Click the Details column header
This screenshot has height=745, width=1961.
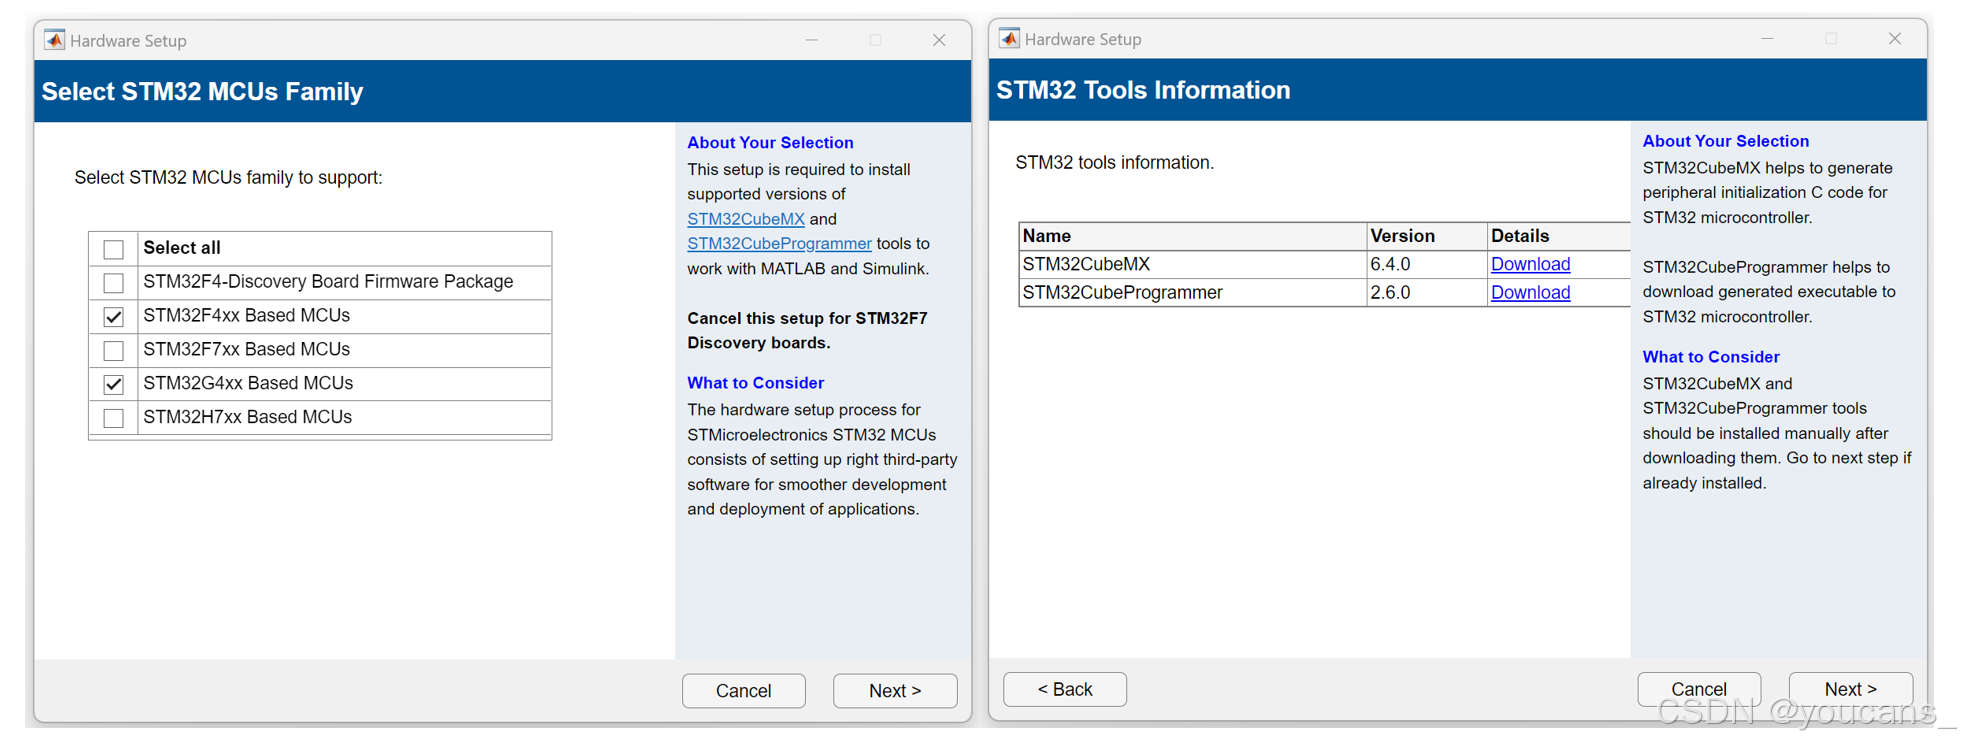tap(1558, 236)
